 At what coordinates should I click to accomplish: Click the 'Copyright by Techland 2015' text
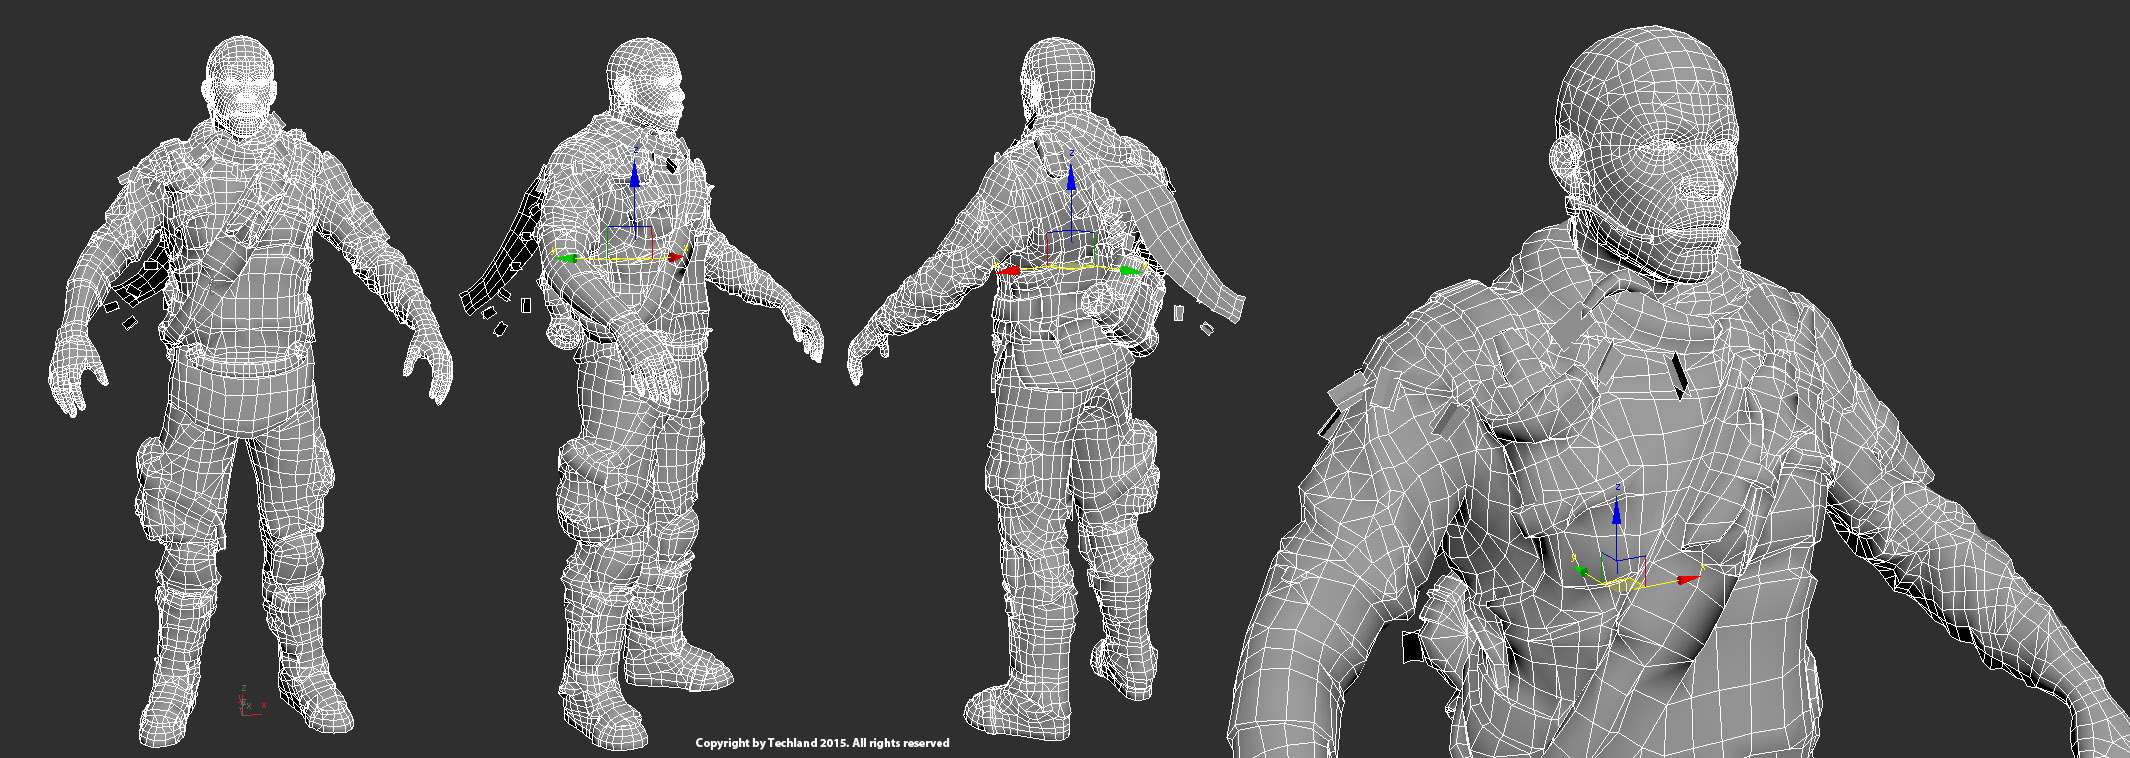click(x=771, y=743)
